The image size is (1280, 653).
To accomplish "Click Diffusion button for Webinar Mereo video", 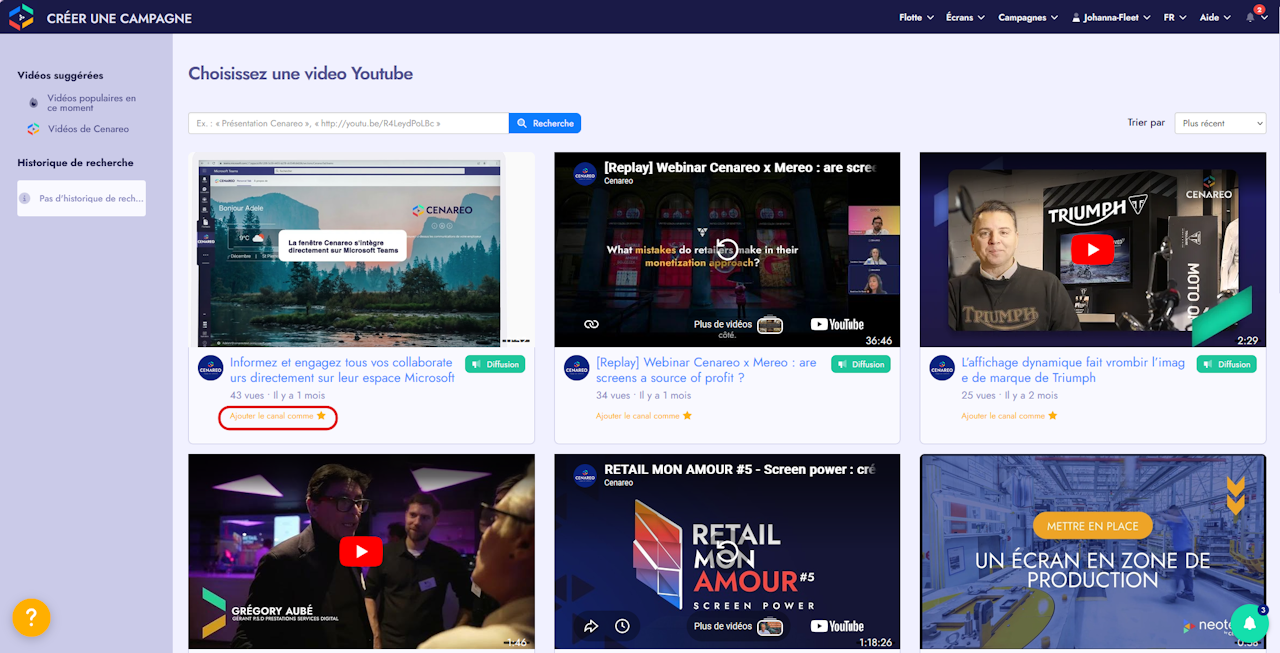I will 861,364.
